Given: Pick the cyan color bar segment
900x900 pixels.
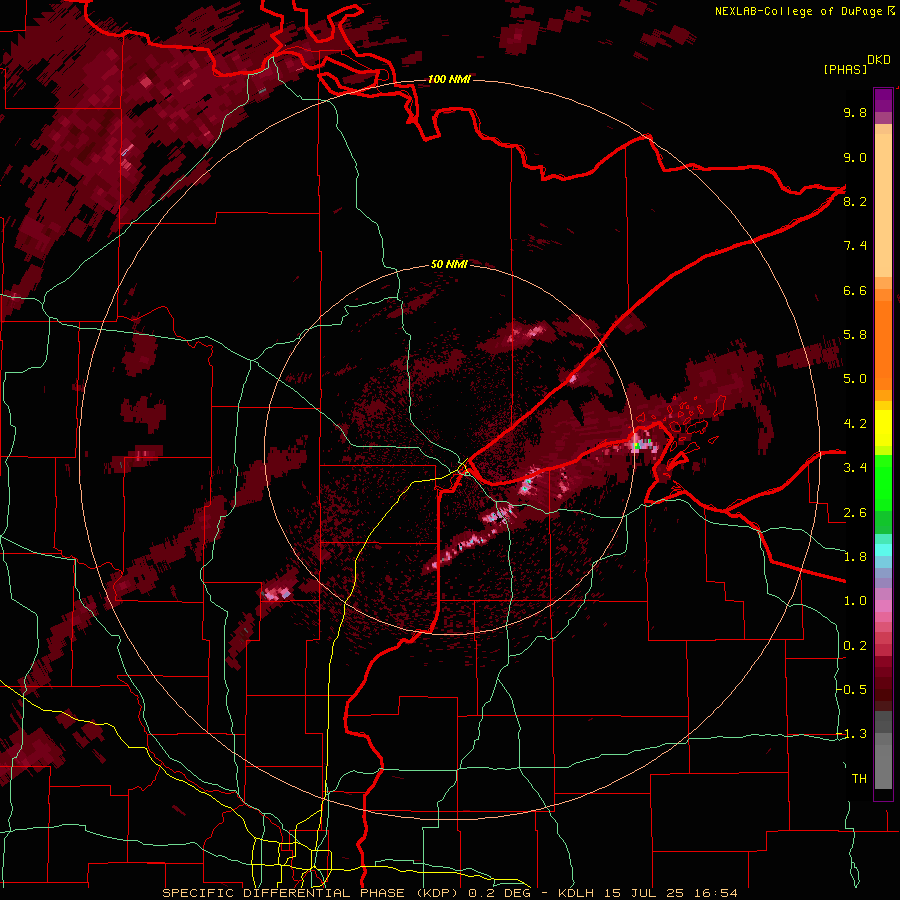Looking at the screenshot, I should point(883,550).
